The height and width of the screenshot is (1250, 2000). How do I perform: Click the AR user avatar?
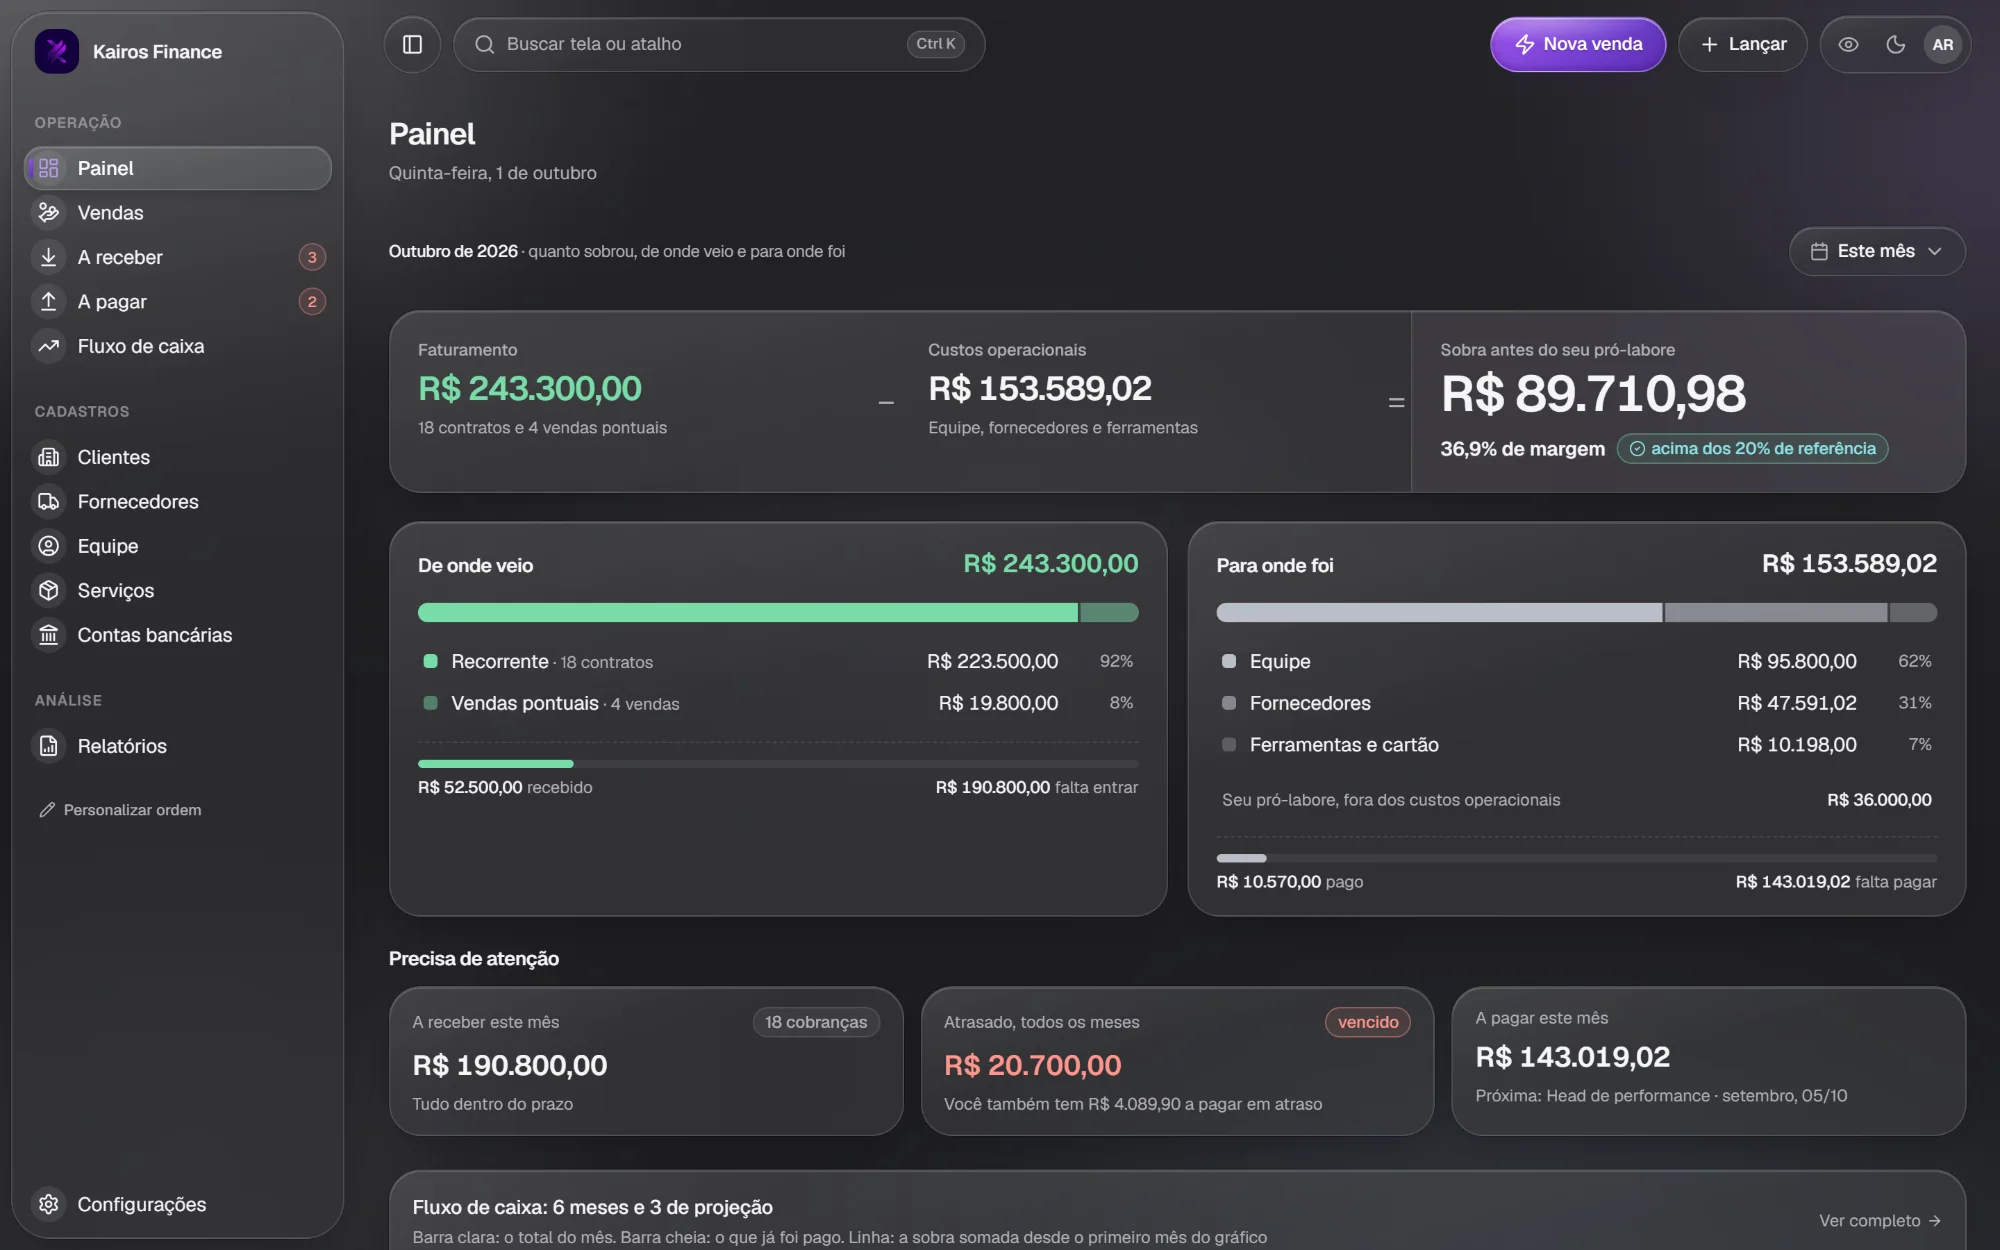coord(1942,44)
